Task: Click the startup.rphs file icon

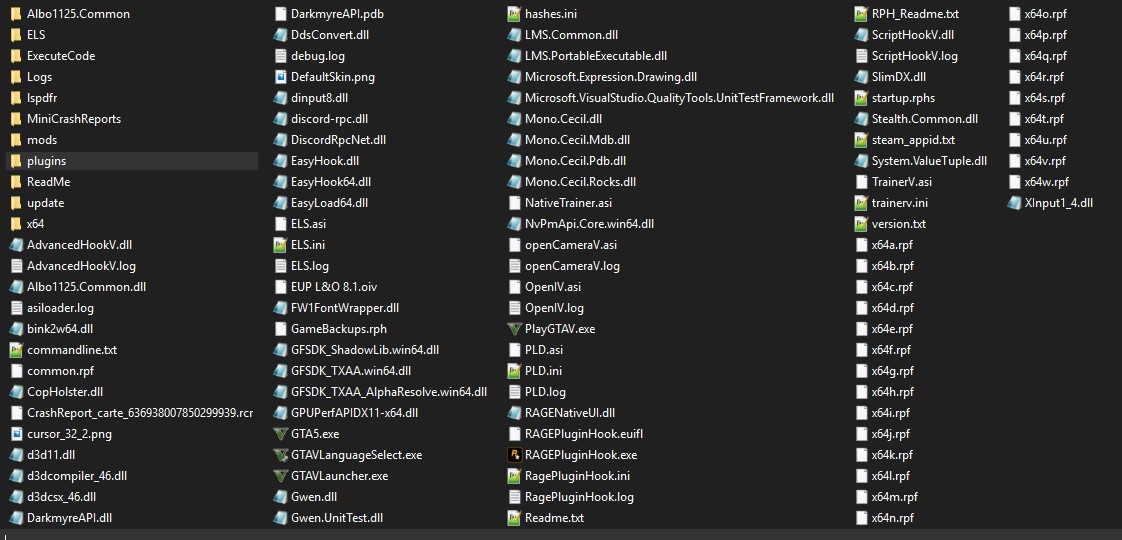Action: pyautogui.click(x=861, y=98)
